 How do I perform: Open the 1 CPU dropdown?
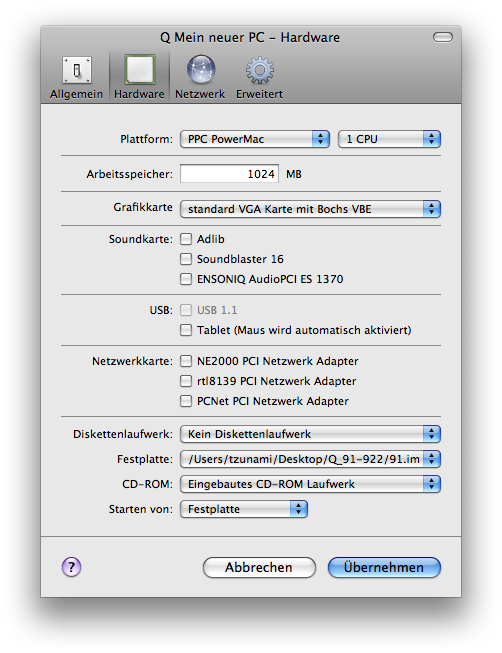pos(390,139)
